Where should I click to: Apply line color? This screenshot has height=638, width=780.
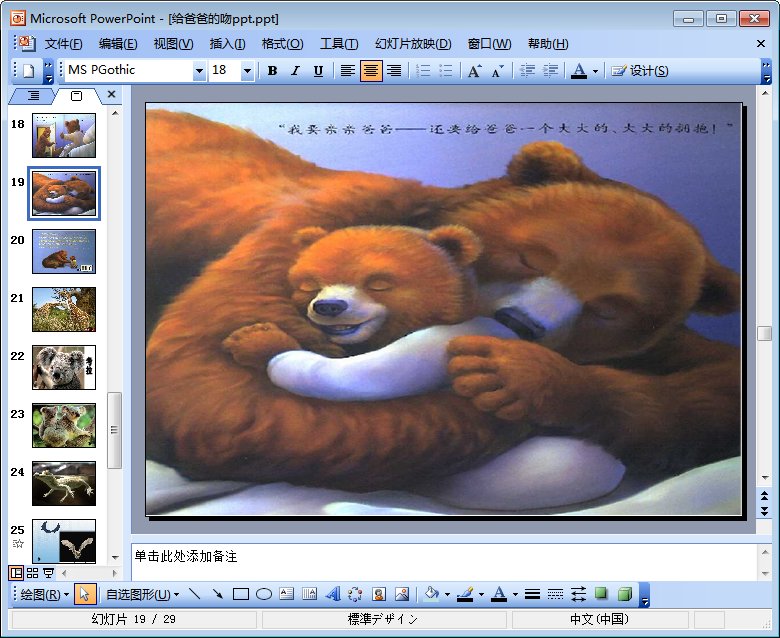[465, 594]
